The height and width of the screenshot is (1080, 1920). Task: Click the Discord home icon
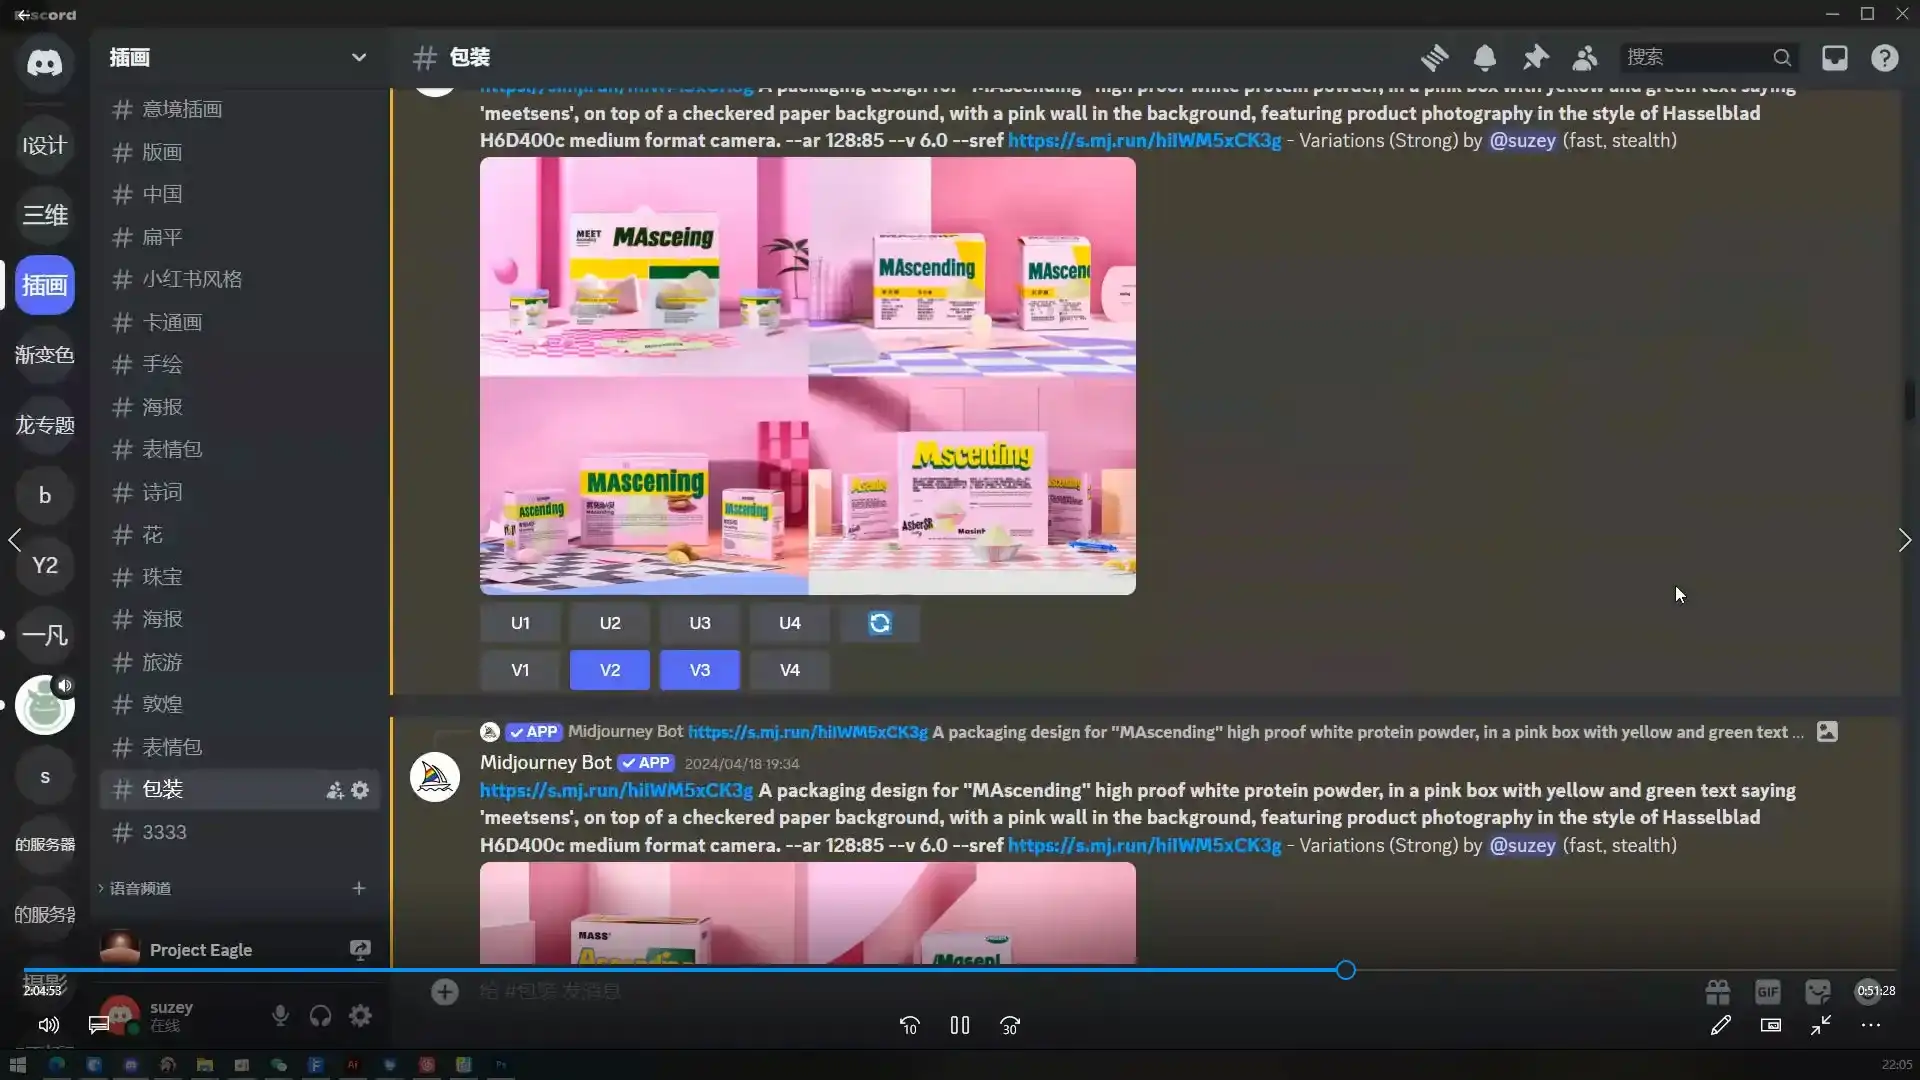pyautogui.click(x=44, y=63)
